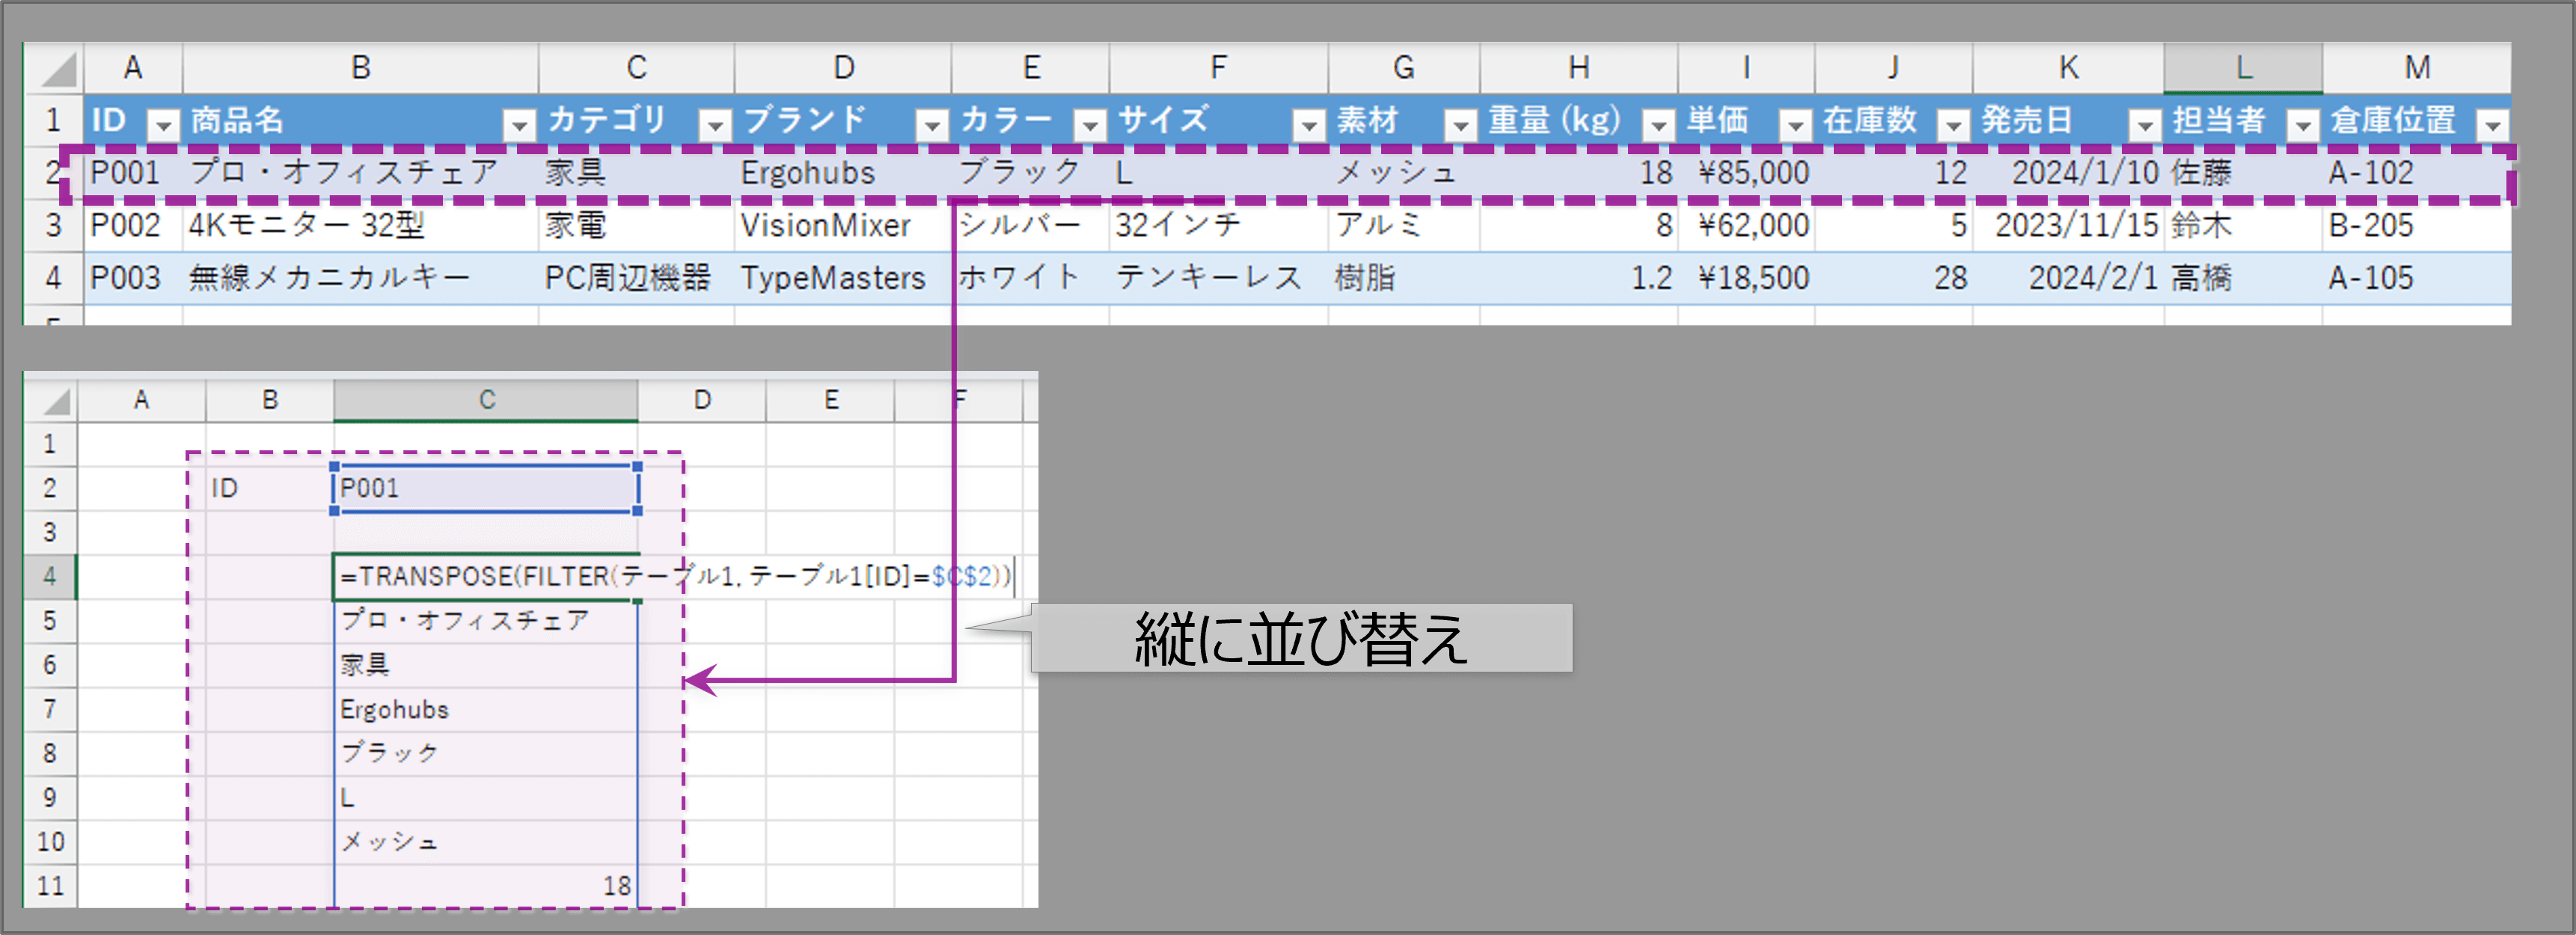The width and height of the screenshot is (2576, 935).
Task: Click the select-all corner of the upper sheet
Action: click(55, 69)
